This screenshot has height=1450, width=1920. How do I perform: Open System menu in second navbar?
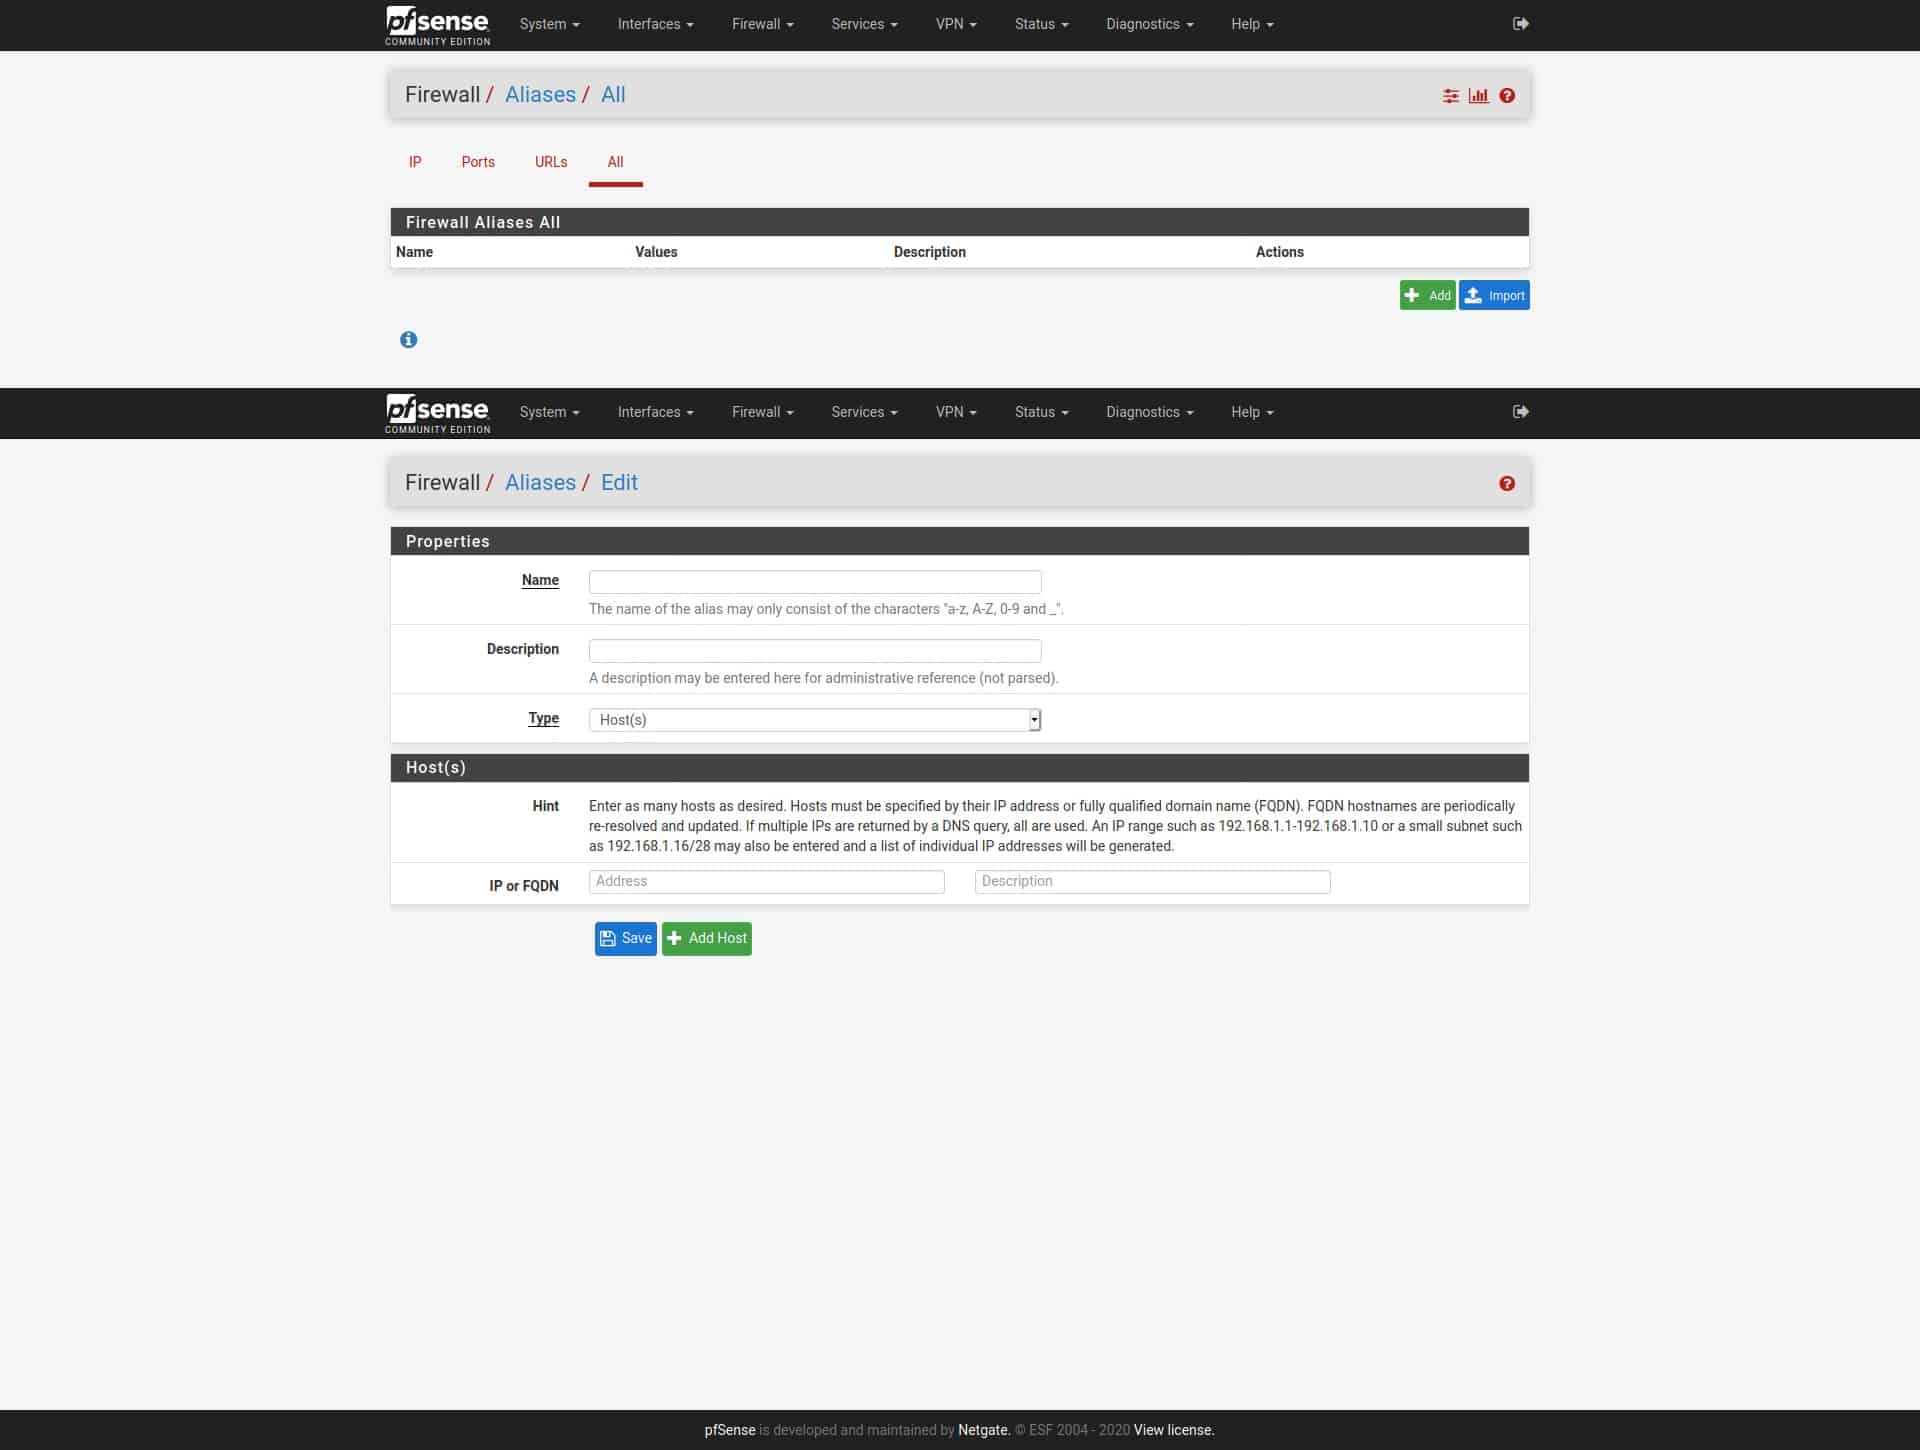pyautogui.click(x=549, y=412)
